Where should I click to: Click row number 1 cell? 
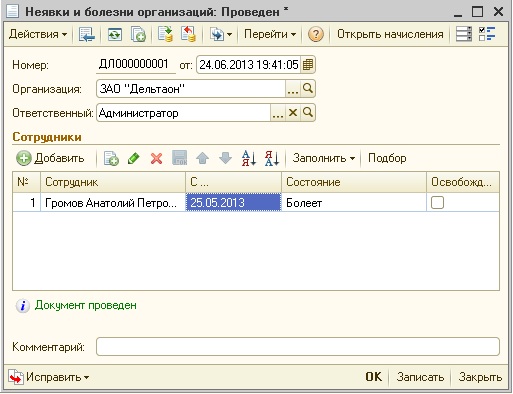click(x=26, y=203)
